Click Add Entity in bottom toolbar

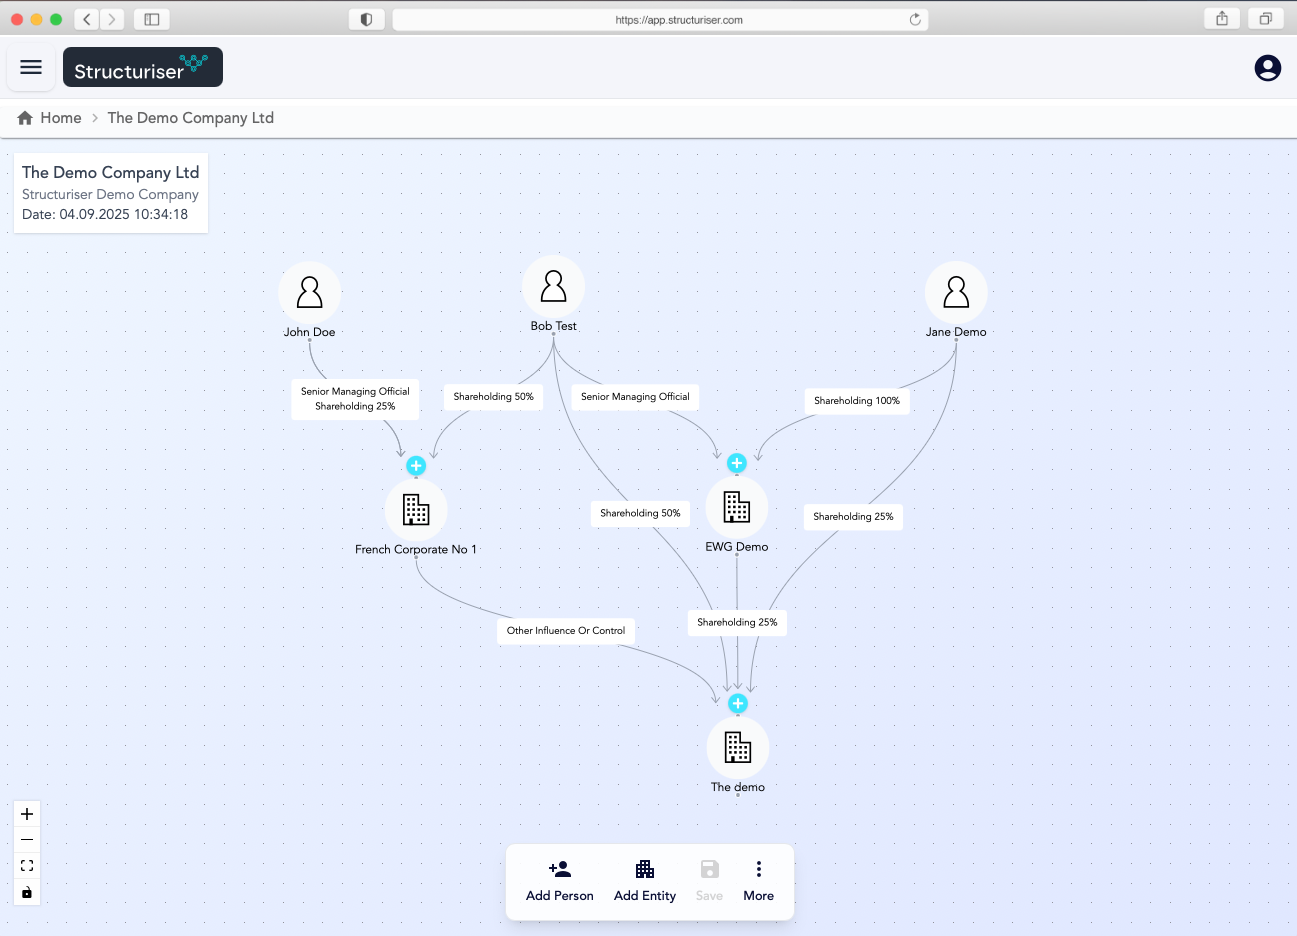(x=645, y=881)
